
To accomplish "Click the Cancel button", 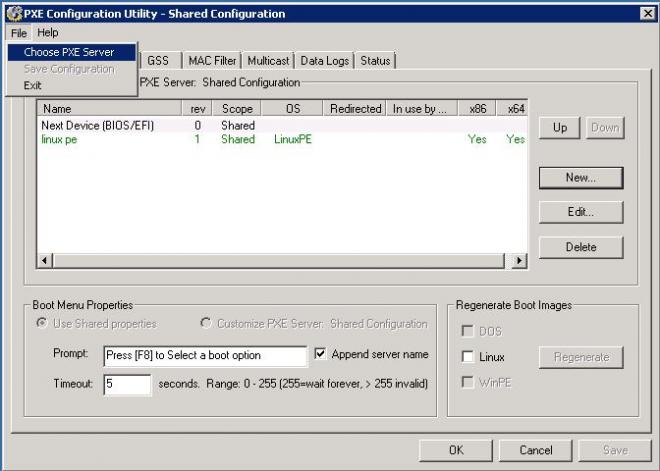I will [x=535, y=450].
